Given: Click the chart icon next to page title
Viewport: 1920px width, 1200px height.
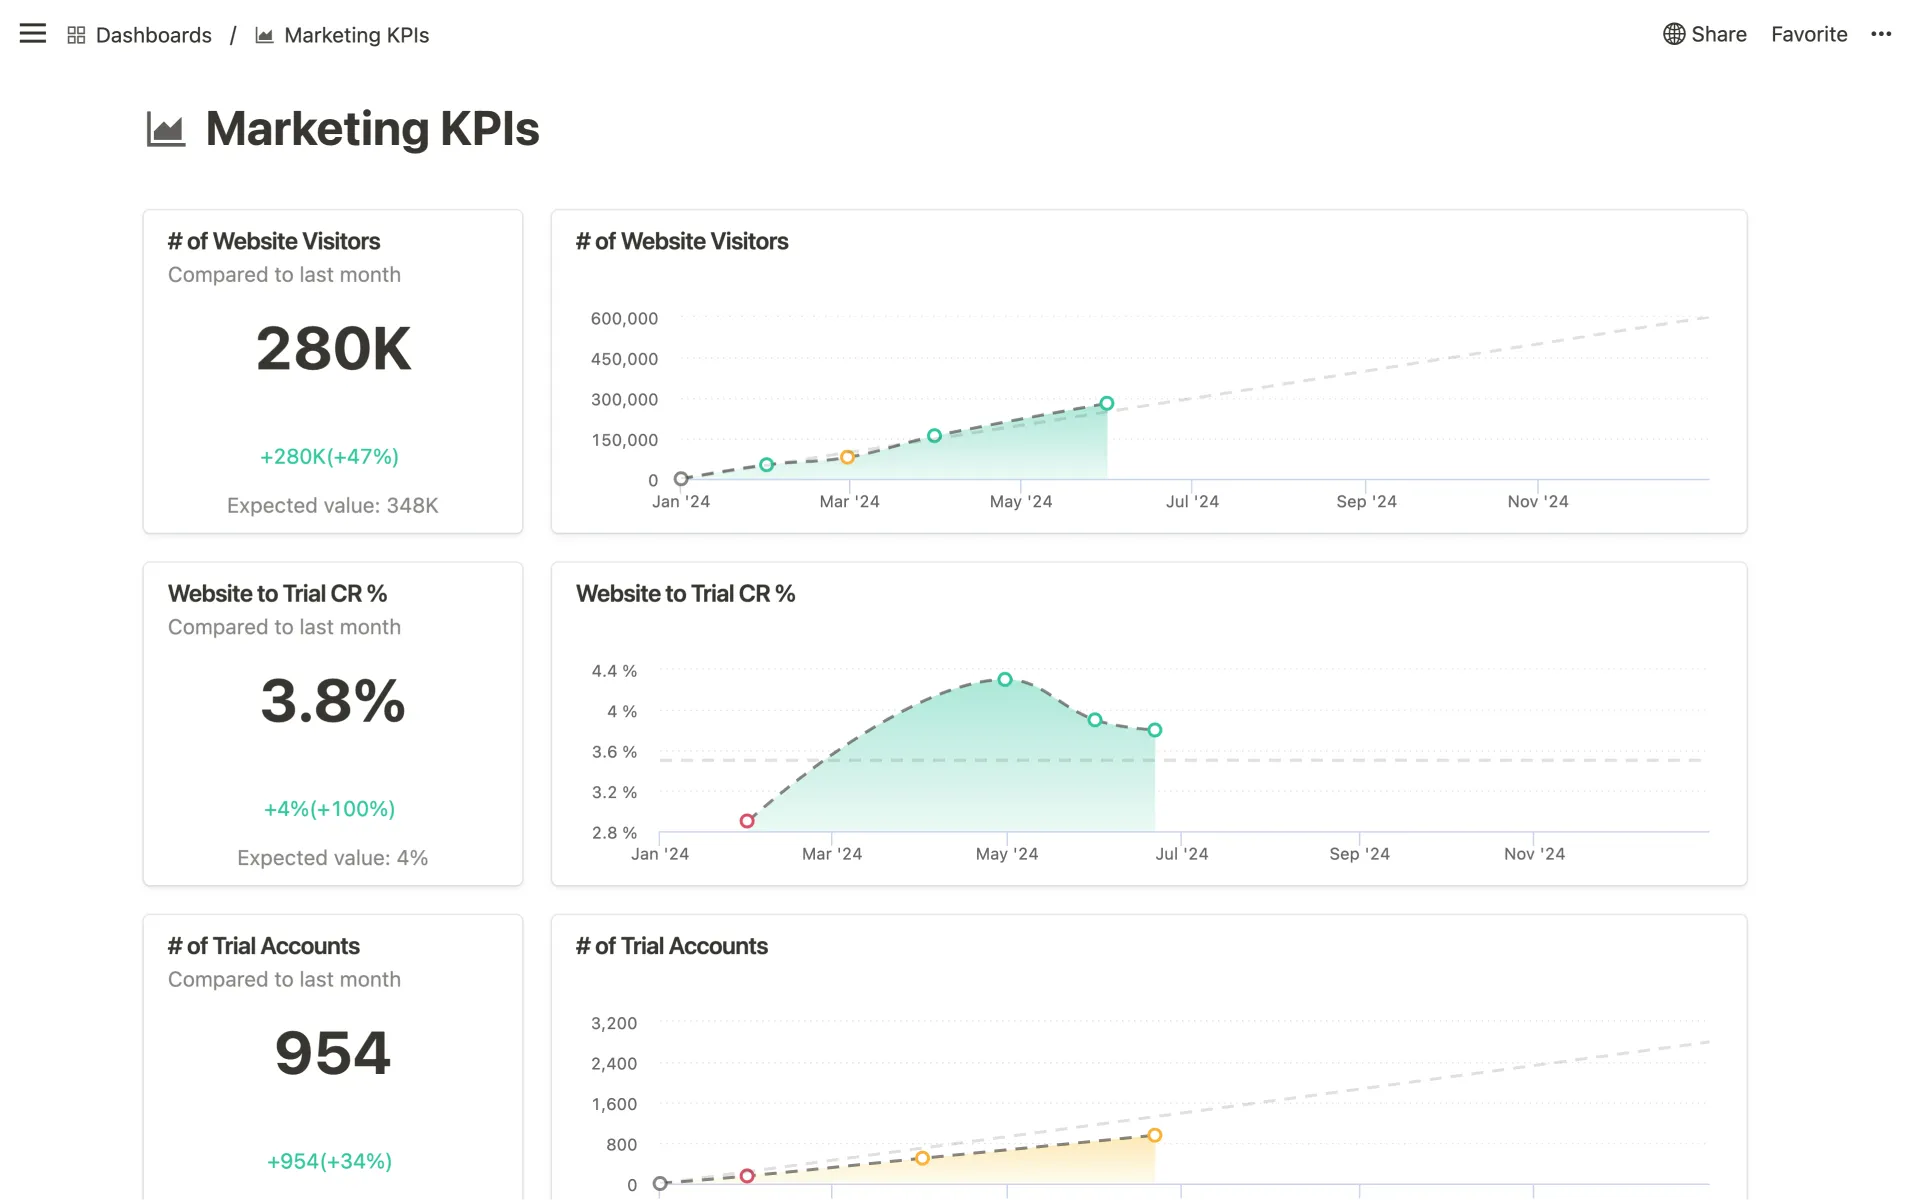Looking at the screenshot, I should click(166, 130).
